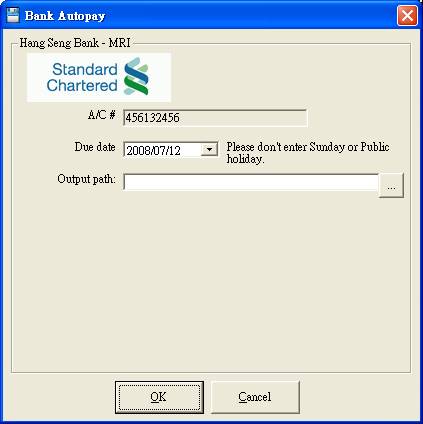Click the empty area below Output path
This screenshot has width=423, height=424.
coord(211,283)
